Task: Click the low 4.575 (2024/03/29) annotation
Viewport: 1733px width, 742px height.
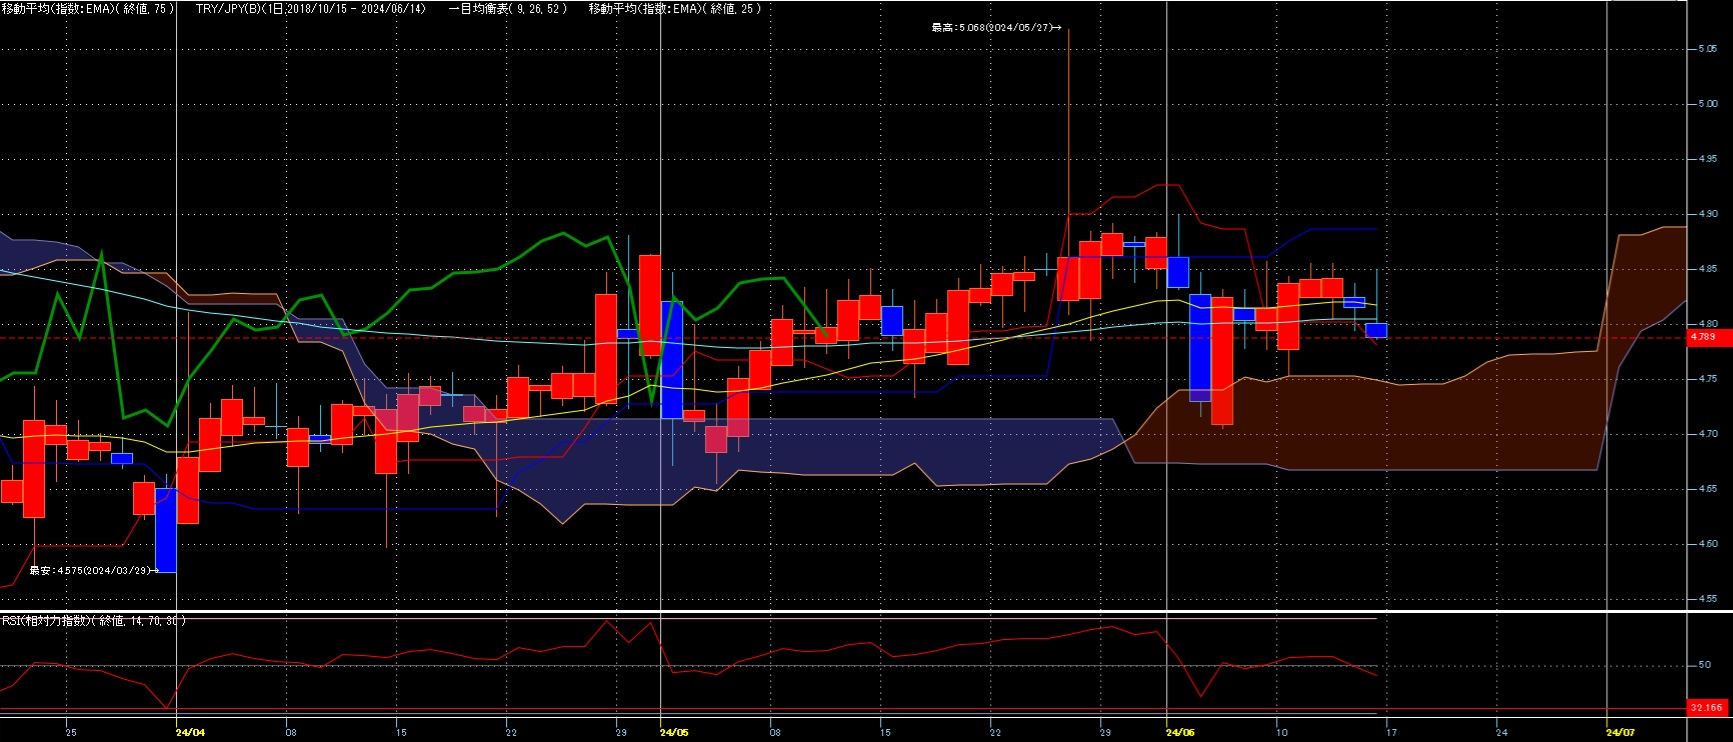Action: tap(93, 570)
